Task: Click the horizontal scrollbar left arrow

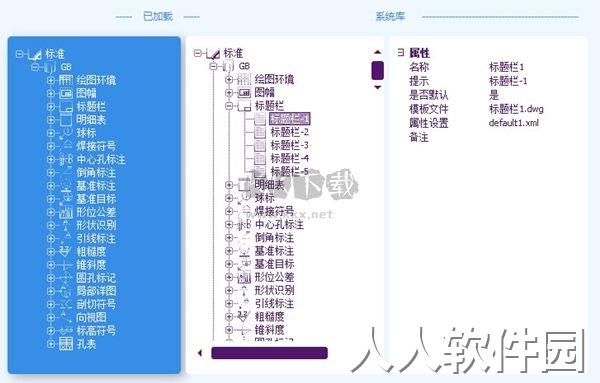Action: (200, 353)
